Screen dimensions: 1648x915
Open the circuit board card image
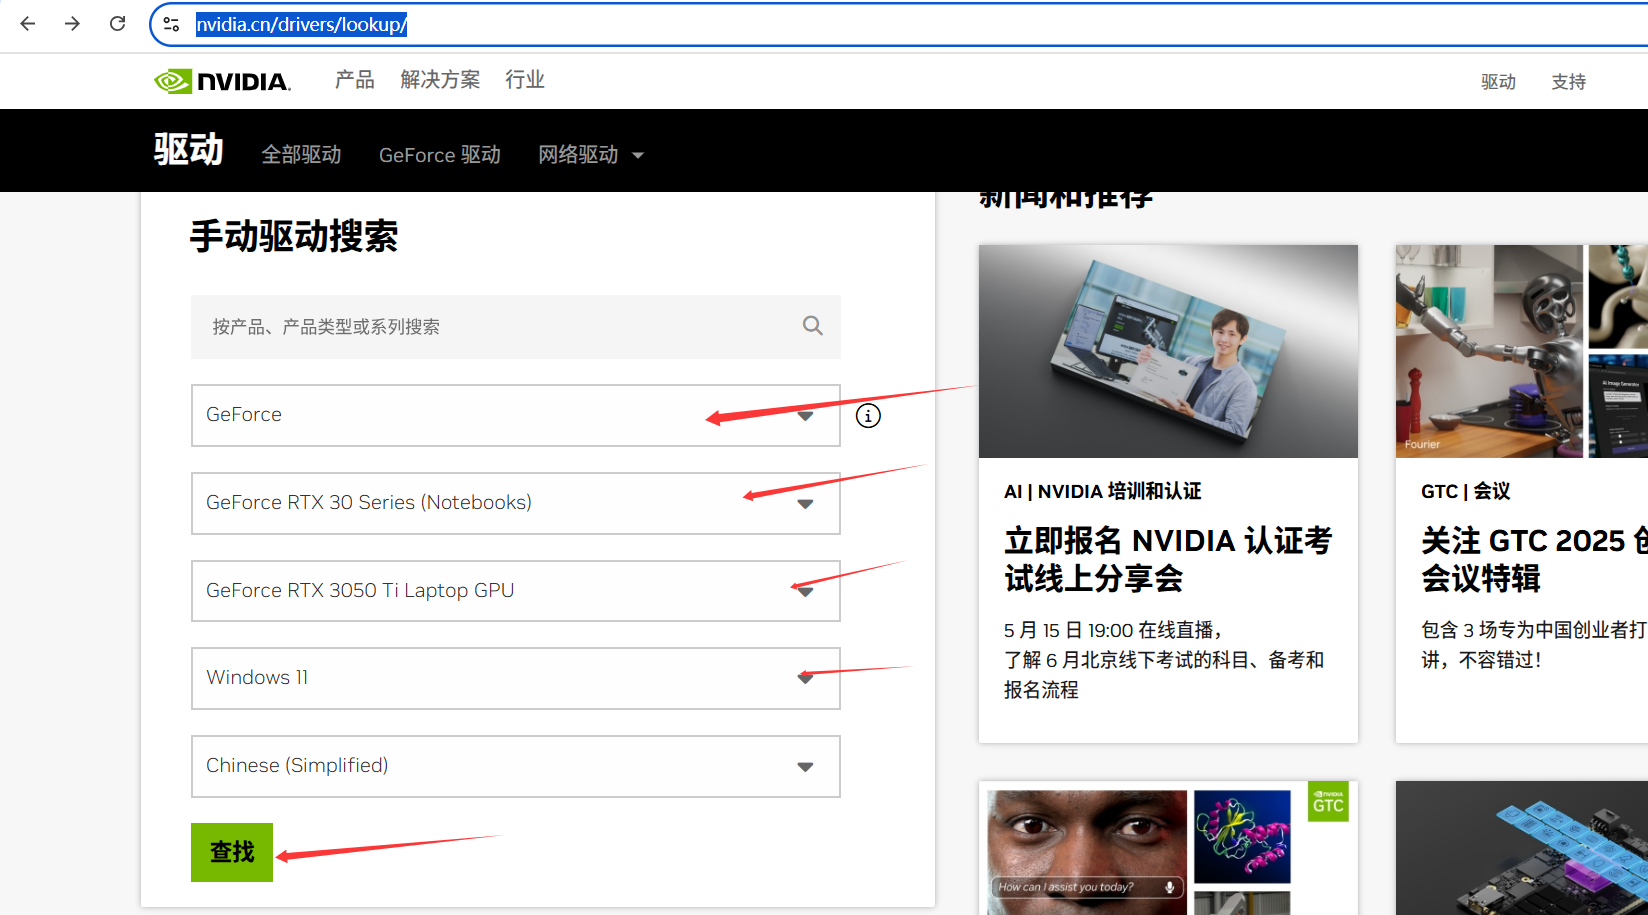pyautogui.click(x=1521, y=848)
